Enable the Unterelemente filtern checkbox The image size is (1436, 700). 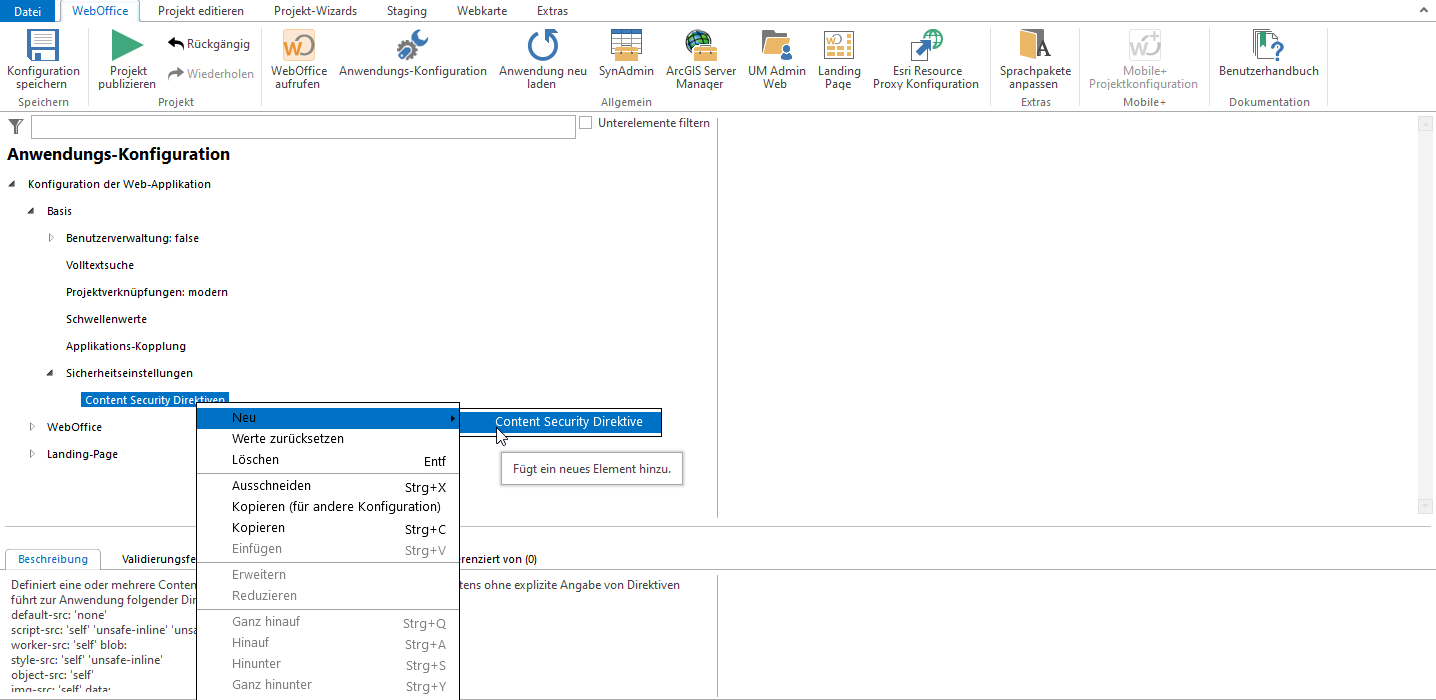click(x=586, y=123)
